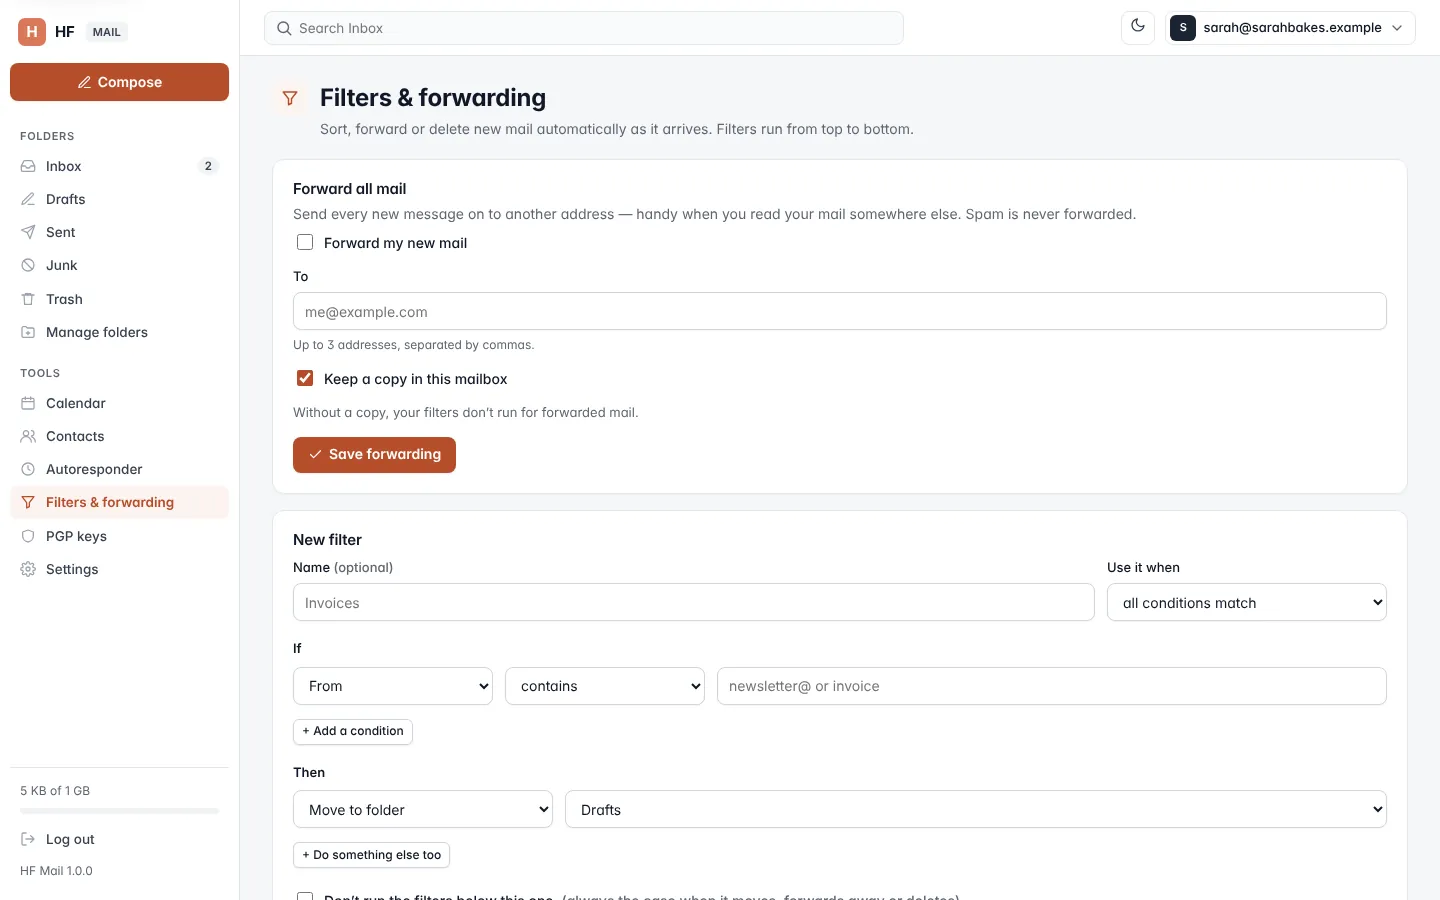
Task: Click the forwarding To address field
Action: (840, 311)
